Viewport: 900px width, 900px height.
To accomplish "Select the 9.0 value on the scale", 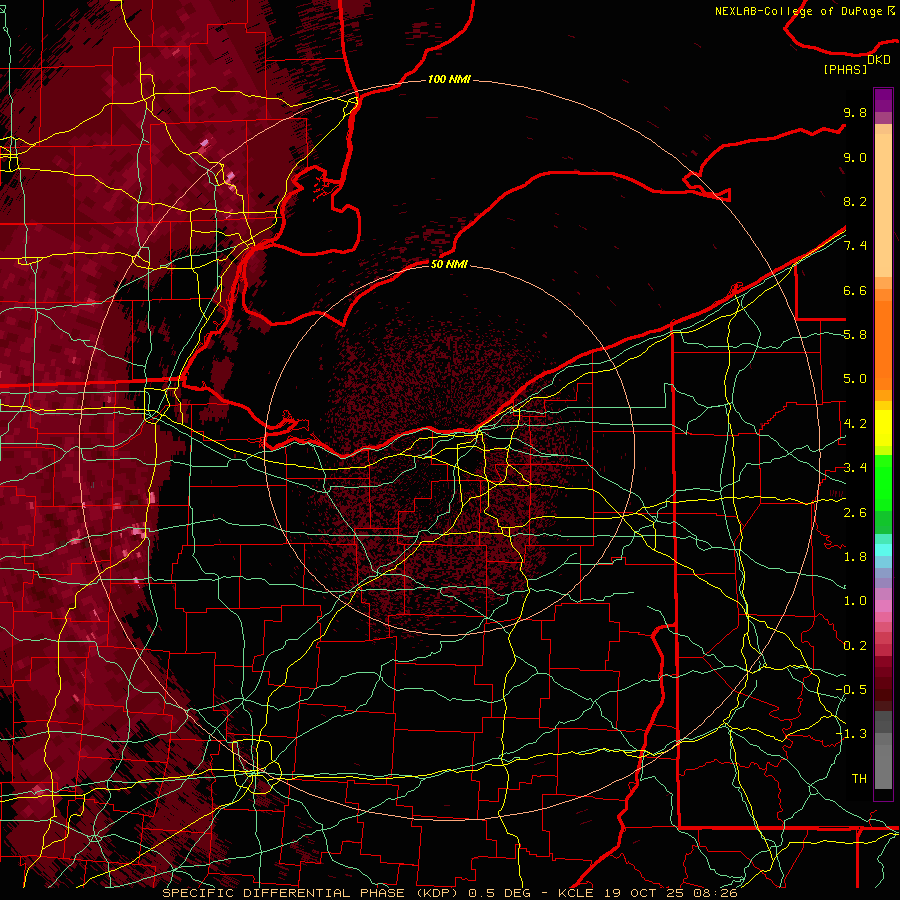I will (855, 157).
